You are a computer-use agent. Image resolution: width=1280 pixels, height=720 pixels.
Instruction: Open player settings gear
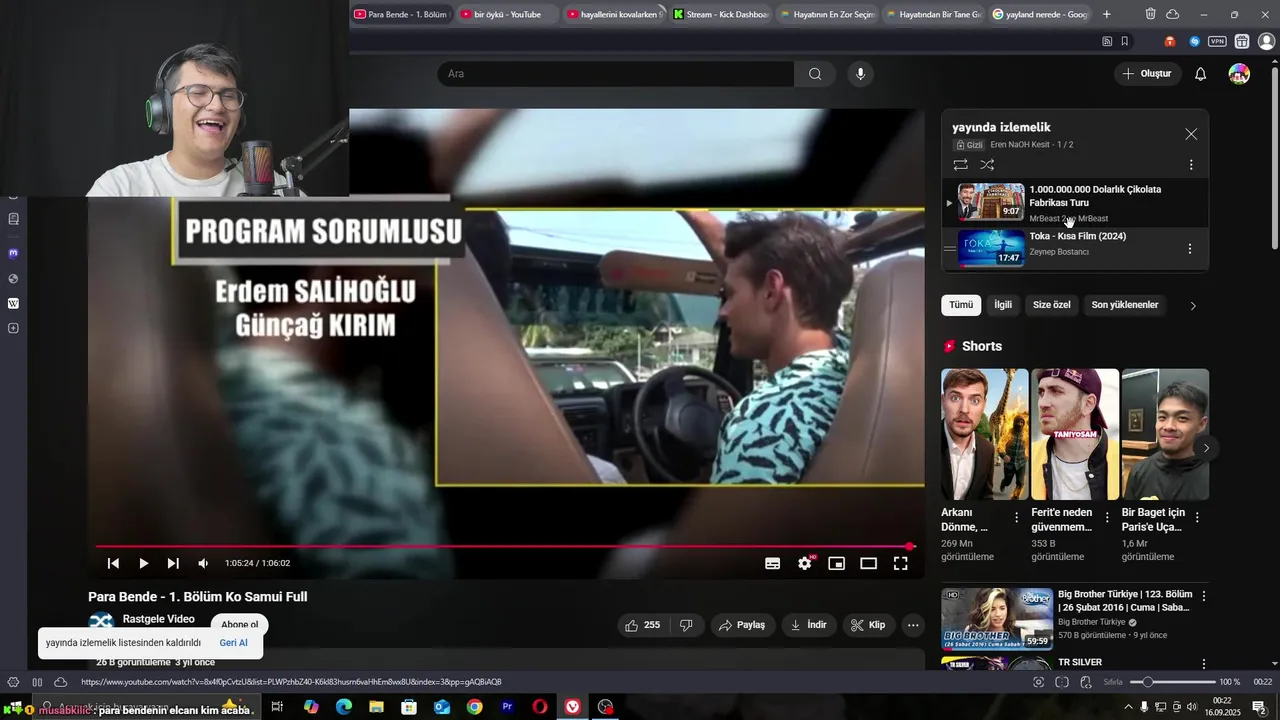point(805,563)
